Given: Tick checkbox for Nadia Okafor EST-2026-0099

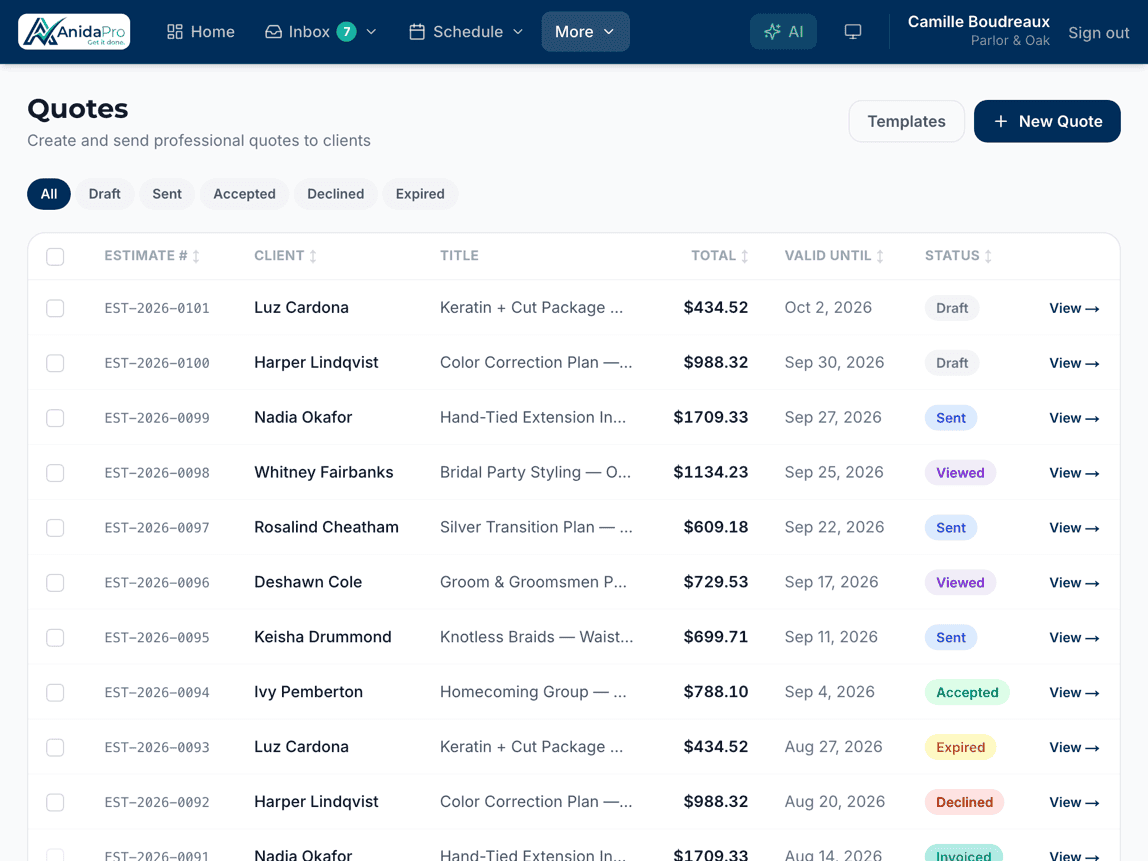Looking at the screenshot, I should pos(55,418).
